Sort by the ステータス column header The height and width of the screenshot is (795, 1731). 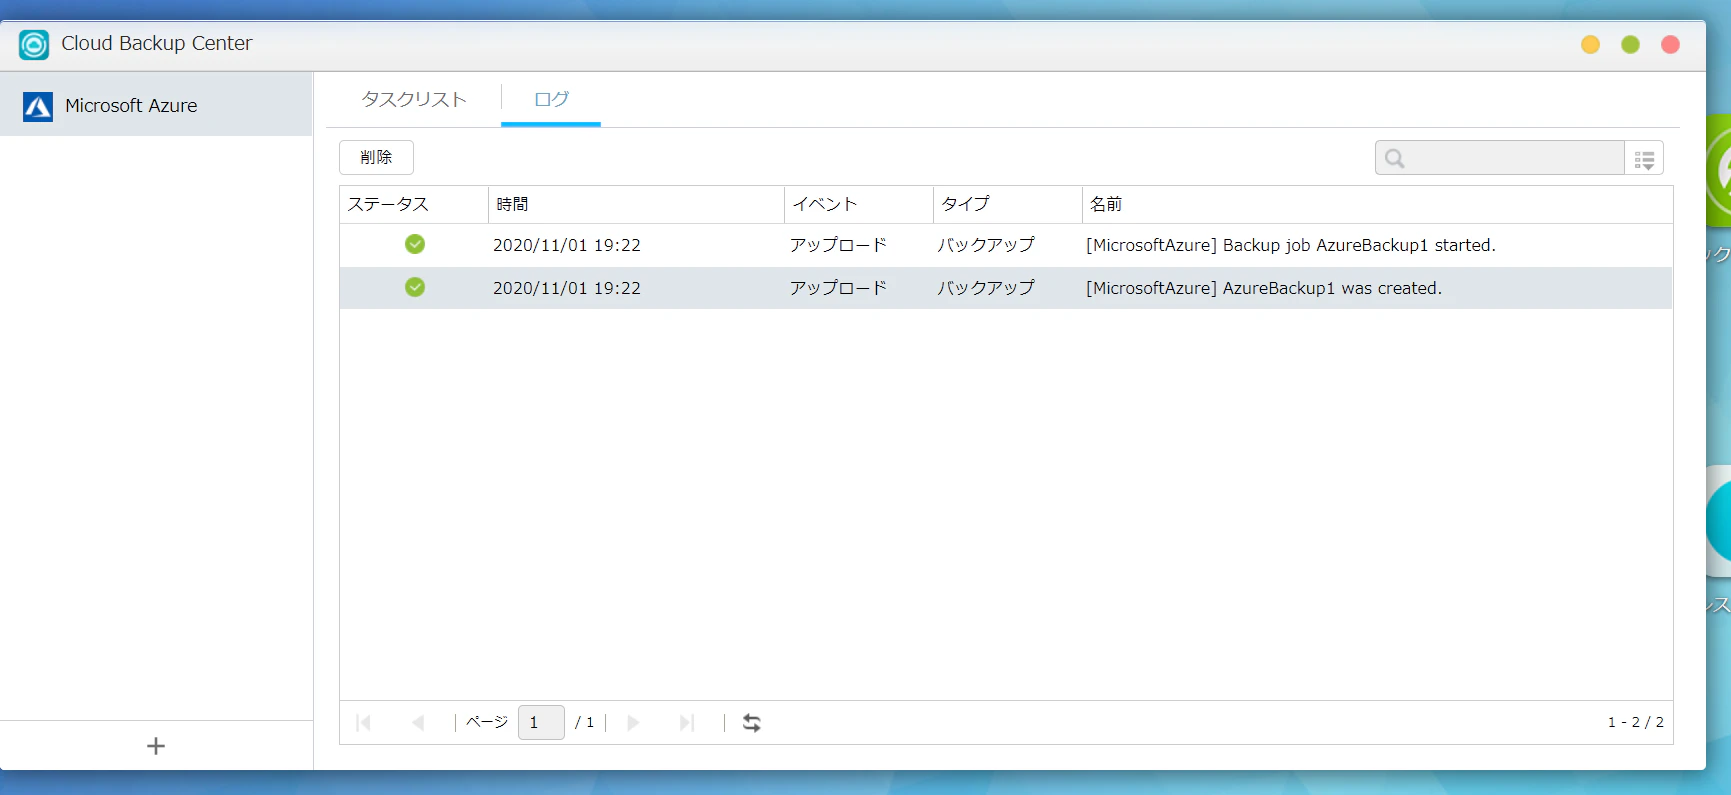[414, 204]
